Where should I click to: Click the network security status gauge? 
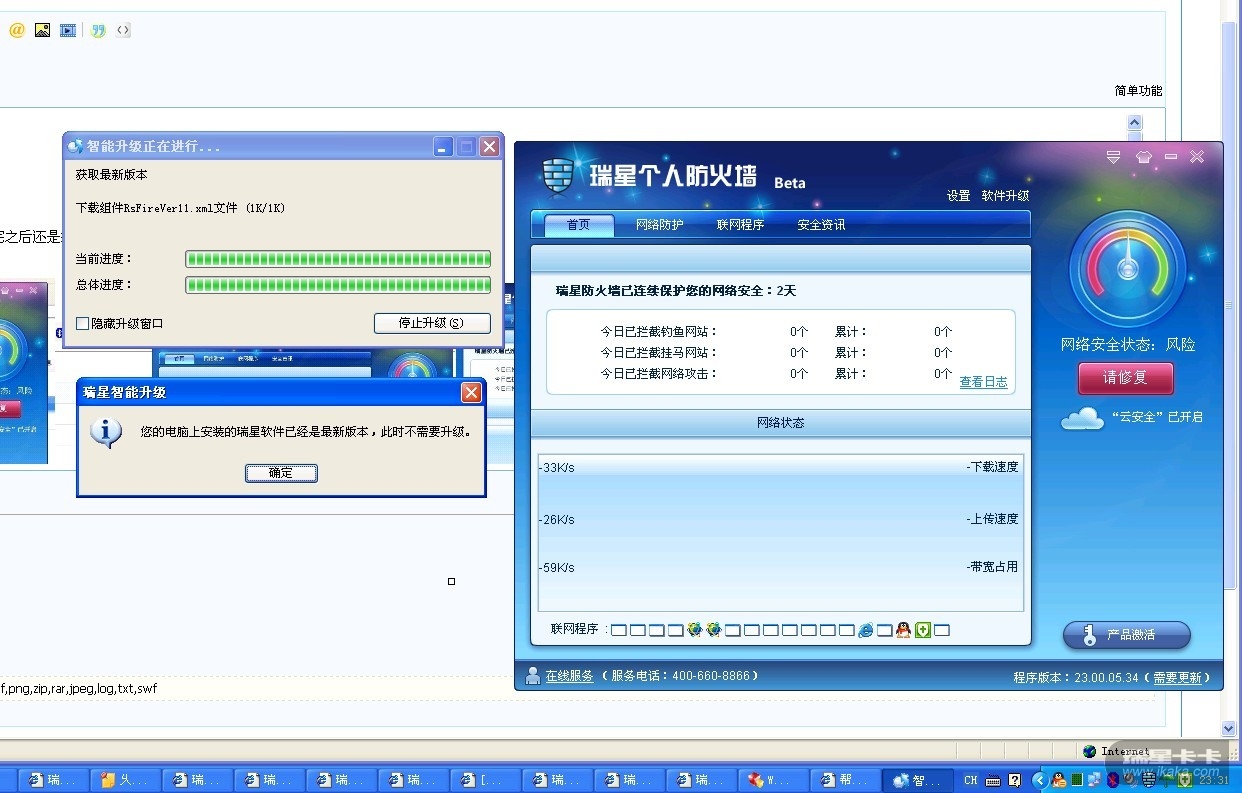point(1128,269)
